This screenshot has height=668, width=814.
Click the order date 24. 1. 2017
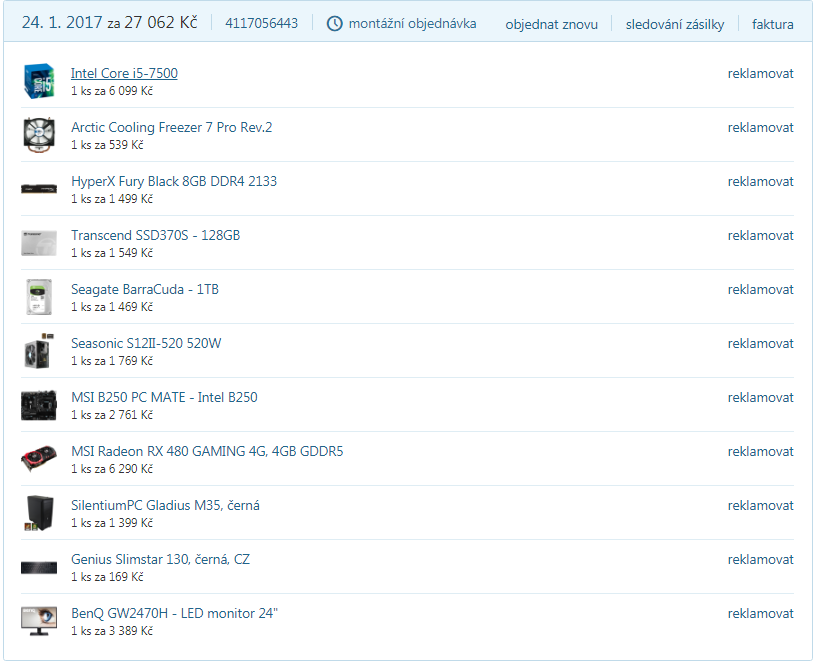click(62, 22)
